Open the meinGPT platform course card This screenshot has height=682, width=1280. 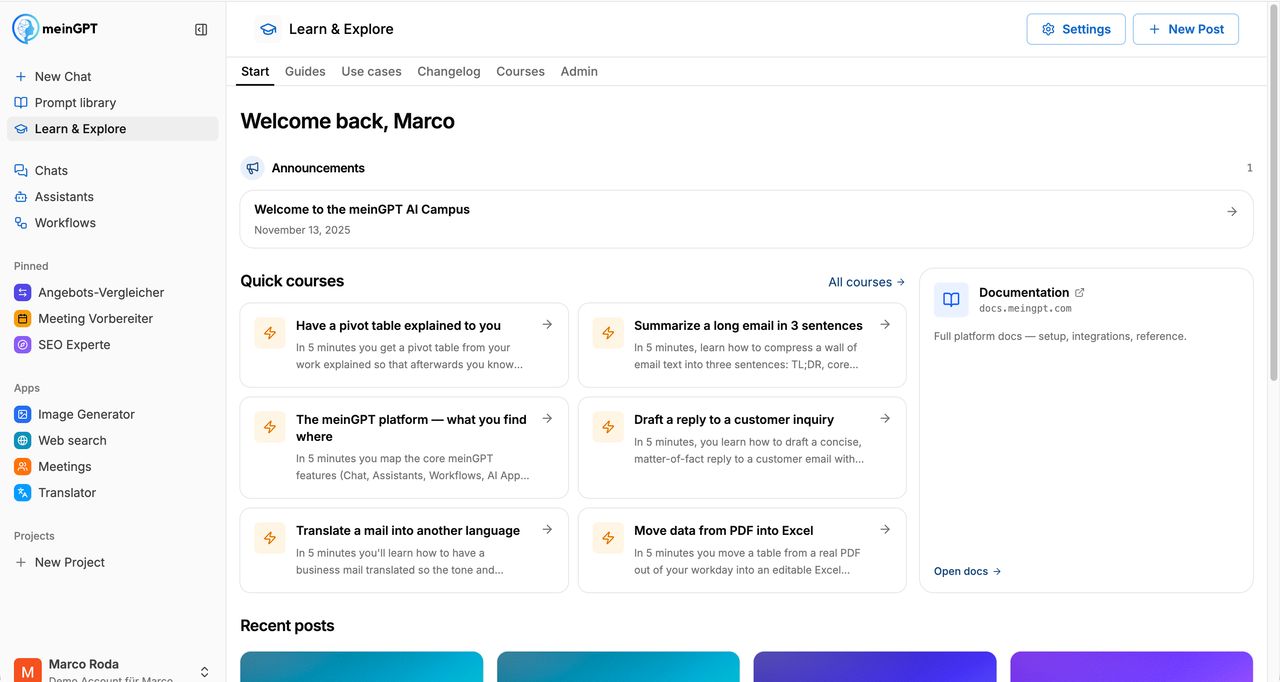tap(404, 448)
